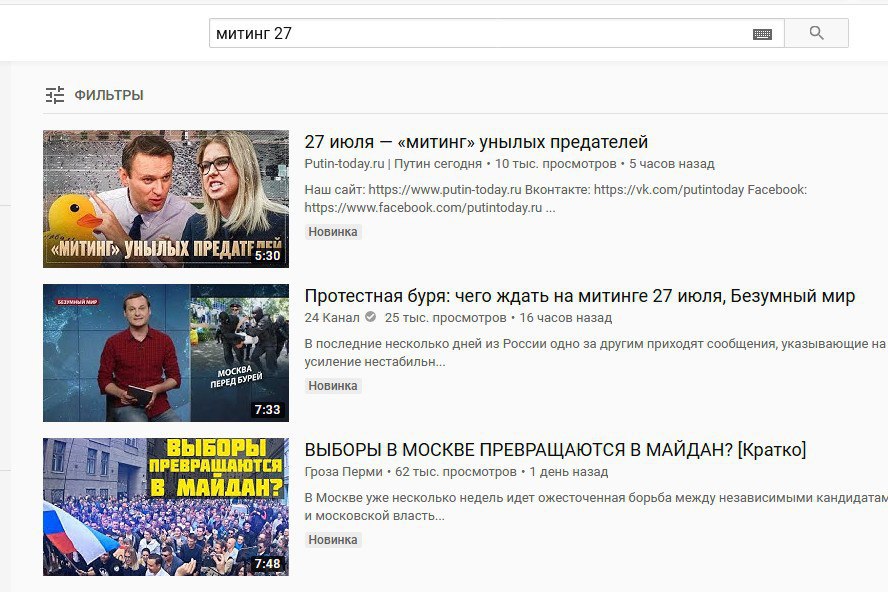Click the search magnifier button
Viewport: 888px width, 592px height.
[x=816, y=33]
